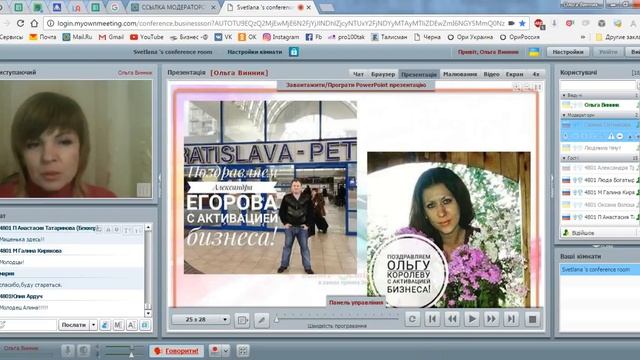Adjust the playback speed slider
The width and height of the screenshot is (640, 360).
point(276,319)
